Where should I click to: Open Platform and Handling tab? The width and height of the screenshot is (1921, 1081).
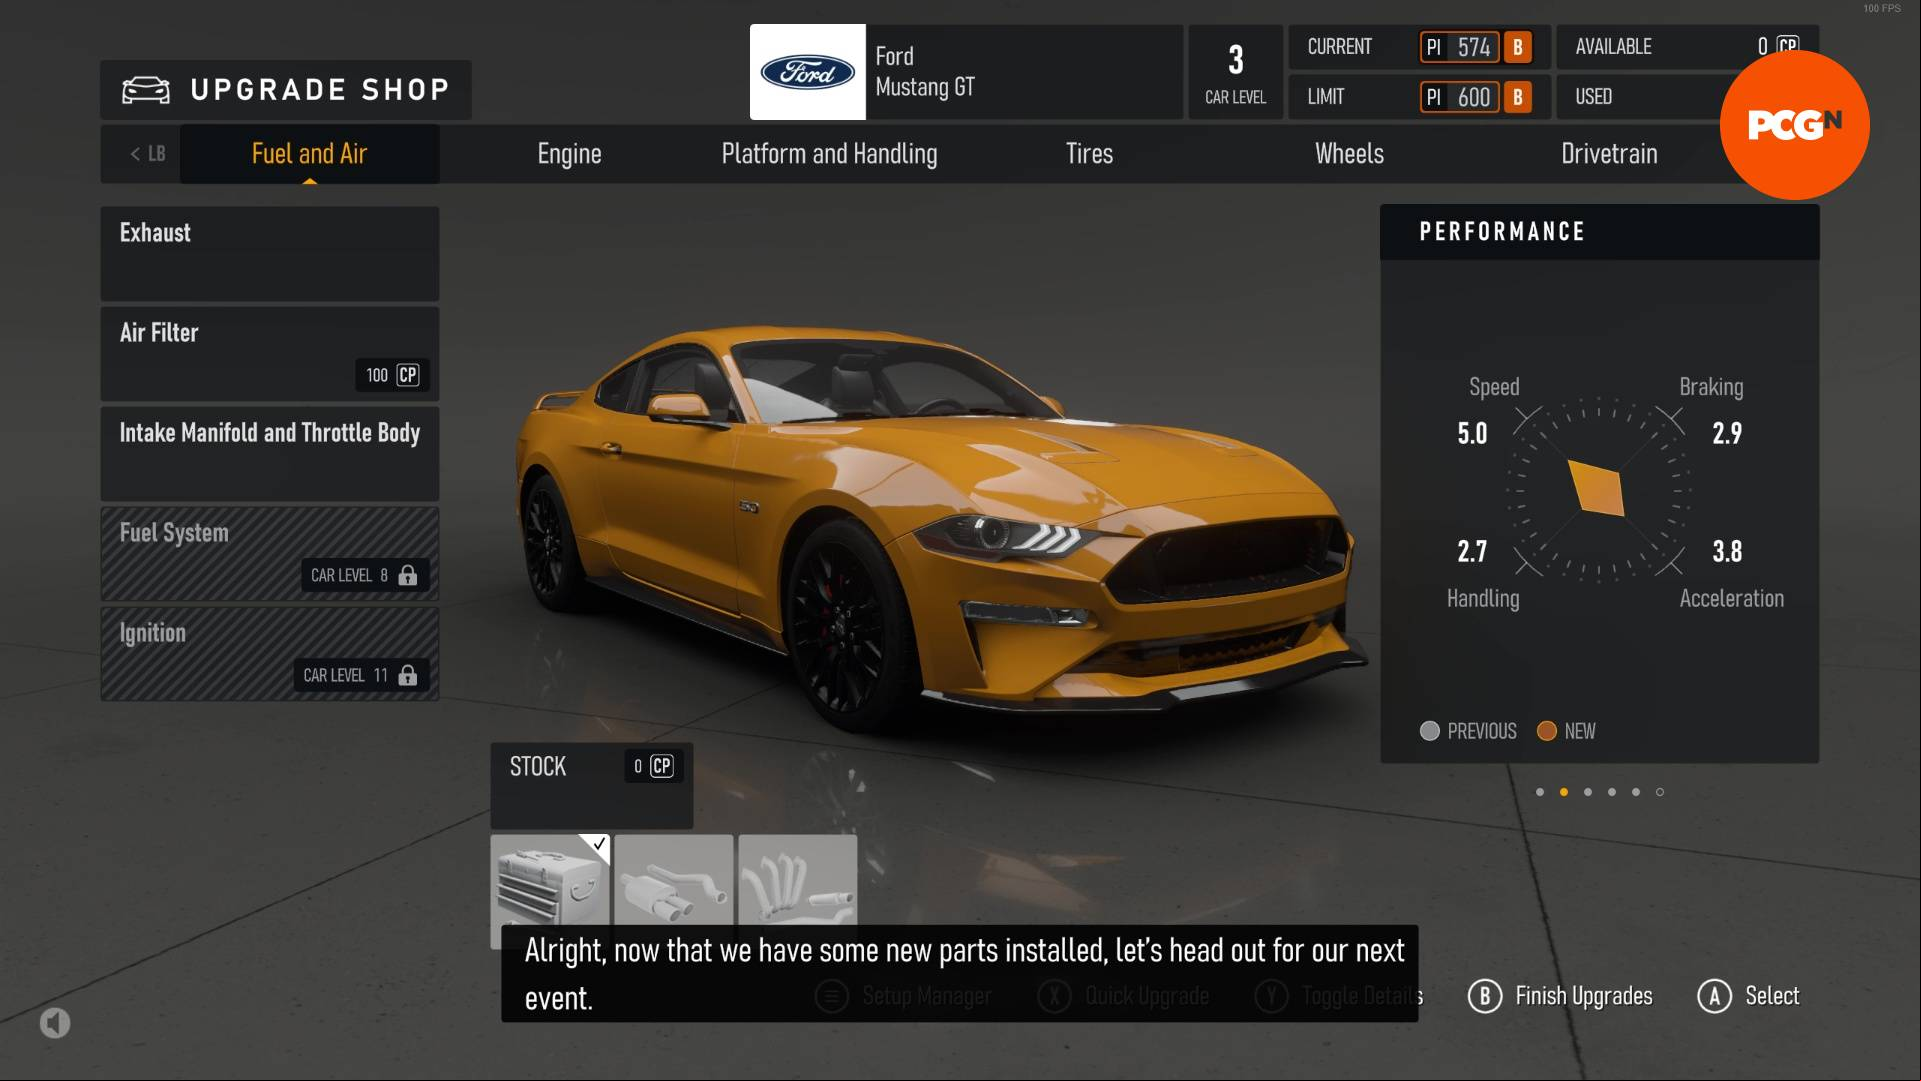829,154
